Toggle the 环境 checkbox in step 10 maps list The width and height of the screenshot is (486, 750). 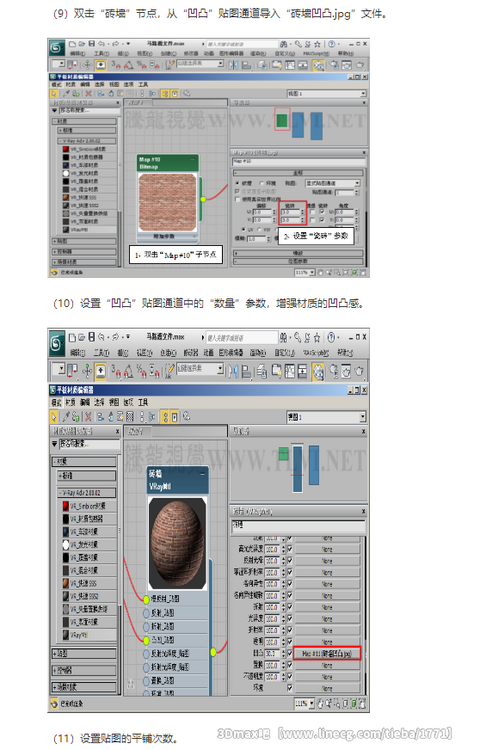pyautogui.click(x=290, y=688)
